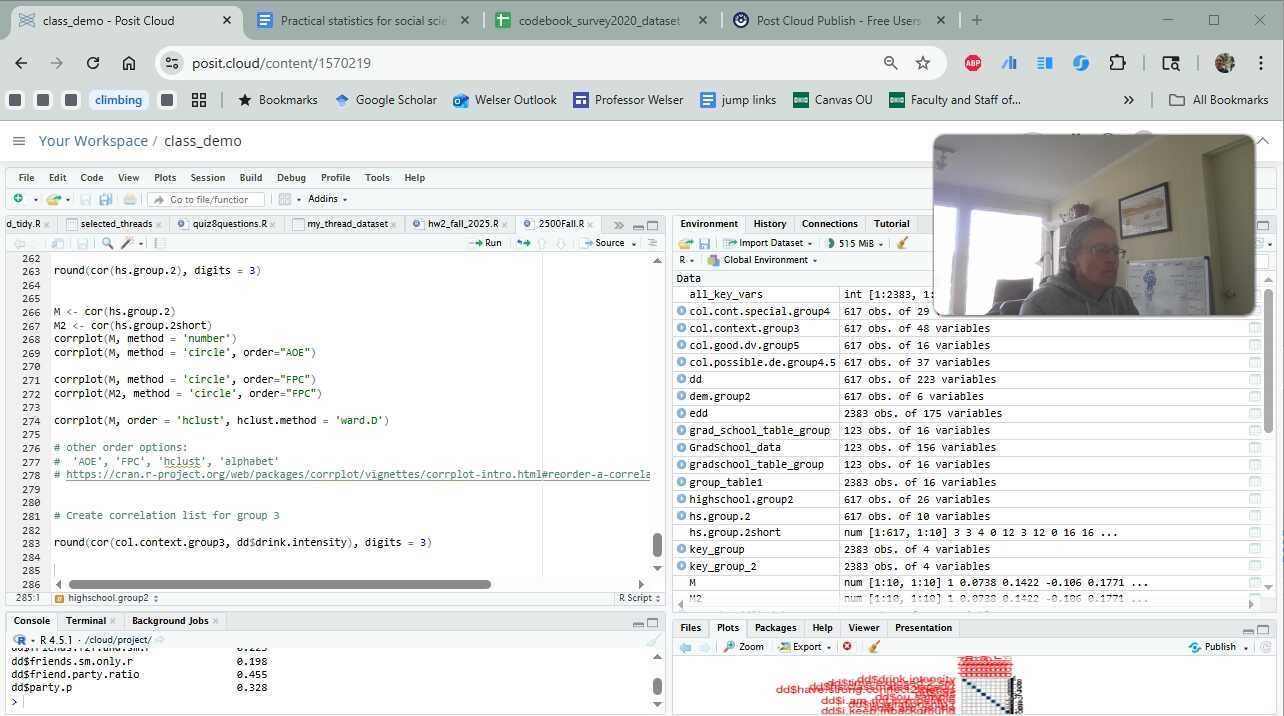Image resolution: width=1284 pixels, height=716 pixels.
Task: Click the find/replace magnifier in the editor toolbar
Action: [x=107, y=243]
